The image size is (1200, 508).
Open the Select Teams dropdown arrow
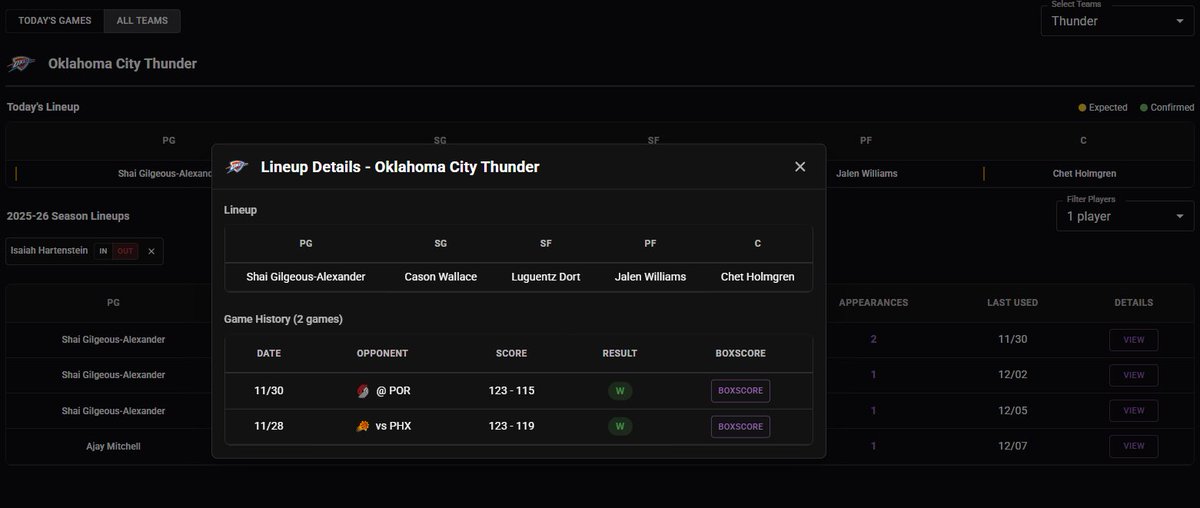click(1179, 21)
